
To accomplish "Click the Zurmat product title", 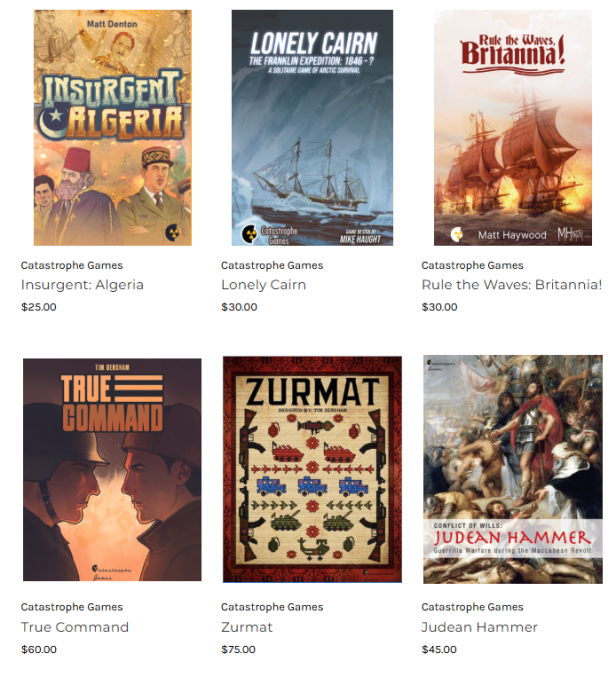I will click(247, 627).
